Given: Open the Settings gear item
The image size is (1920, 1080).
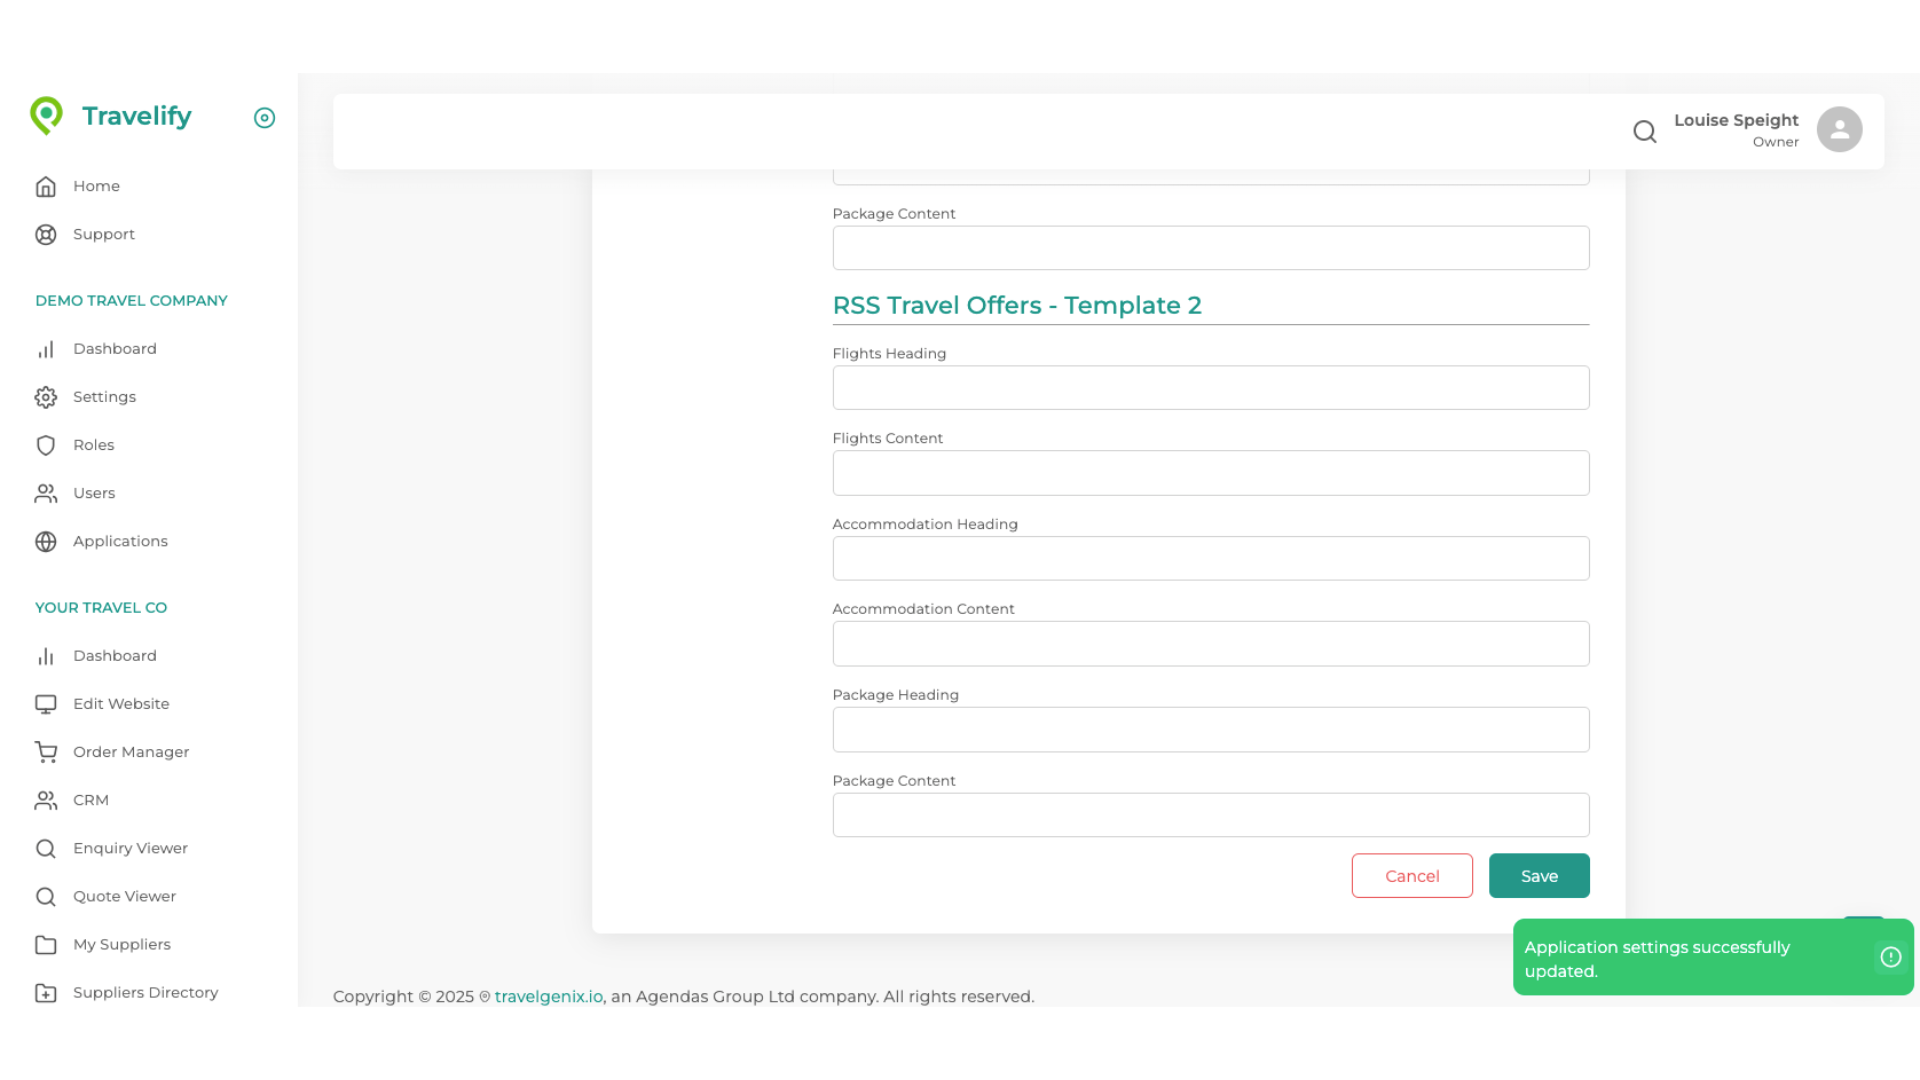Looking at the screenshot, I should point(104,397).
